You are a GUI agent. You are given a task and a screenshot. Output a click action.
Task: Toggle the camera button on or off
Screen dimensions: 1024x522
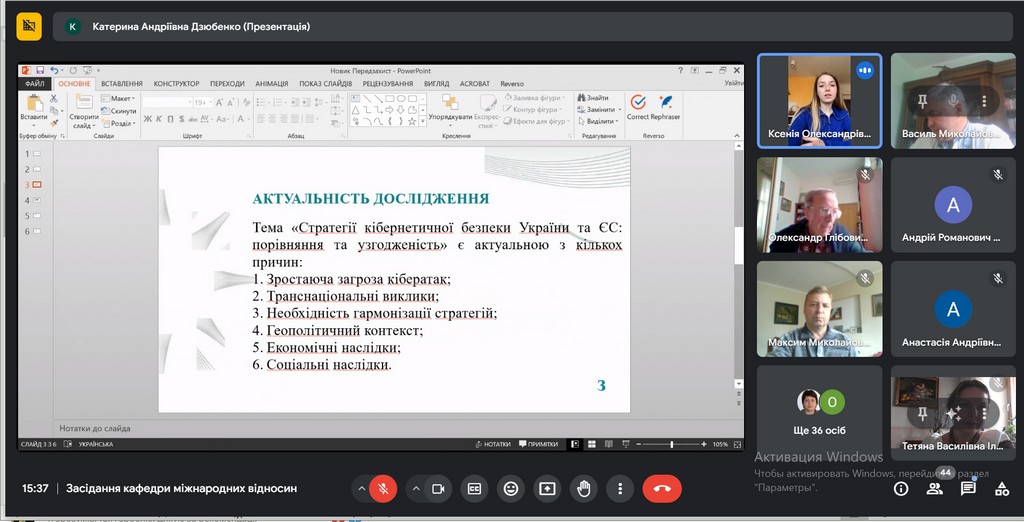(x=437, y=489)
